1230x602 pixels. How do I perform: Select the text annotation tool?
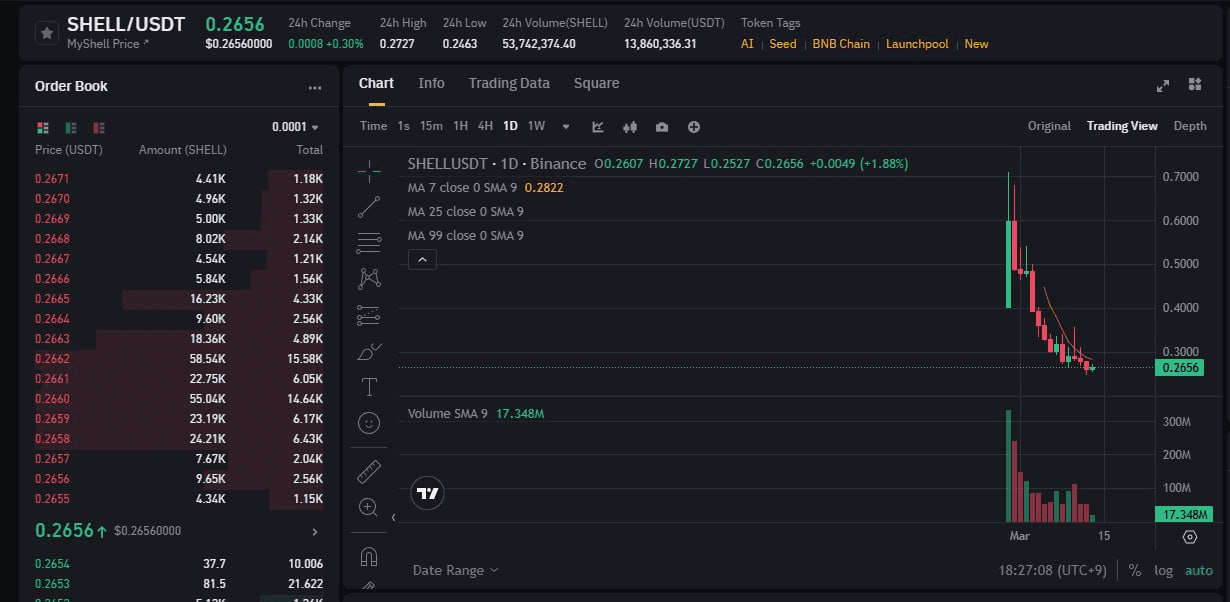point(369,387)
